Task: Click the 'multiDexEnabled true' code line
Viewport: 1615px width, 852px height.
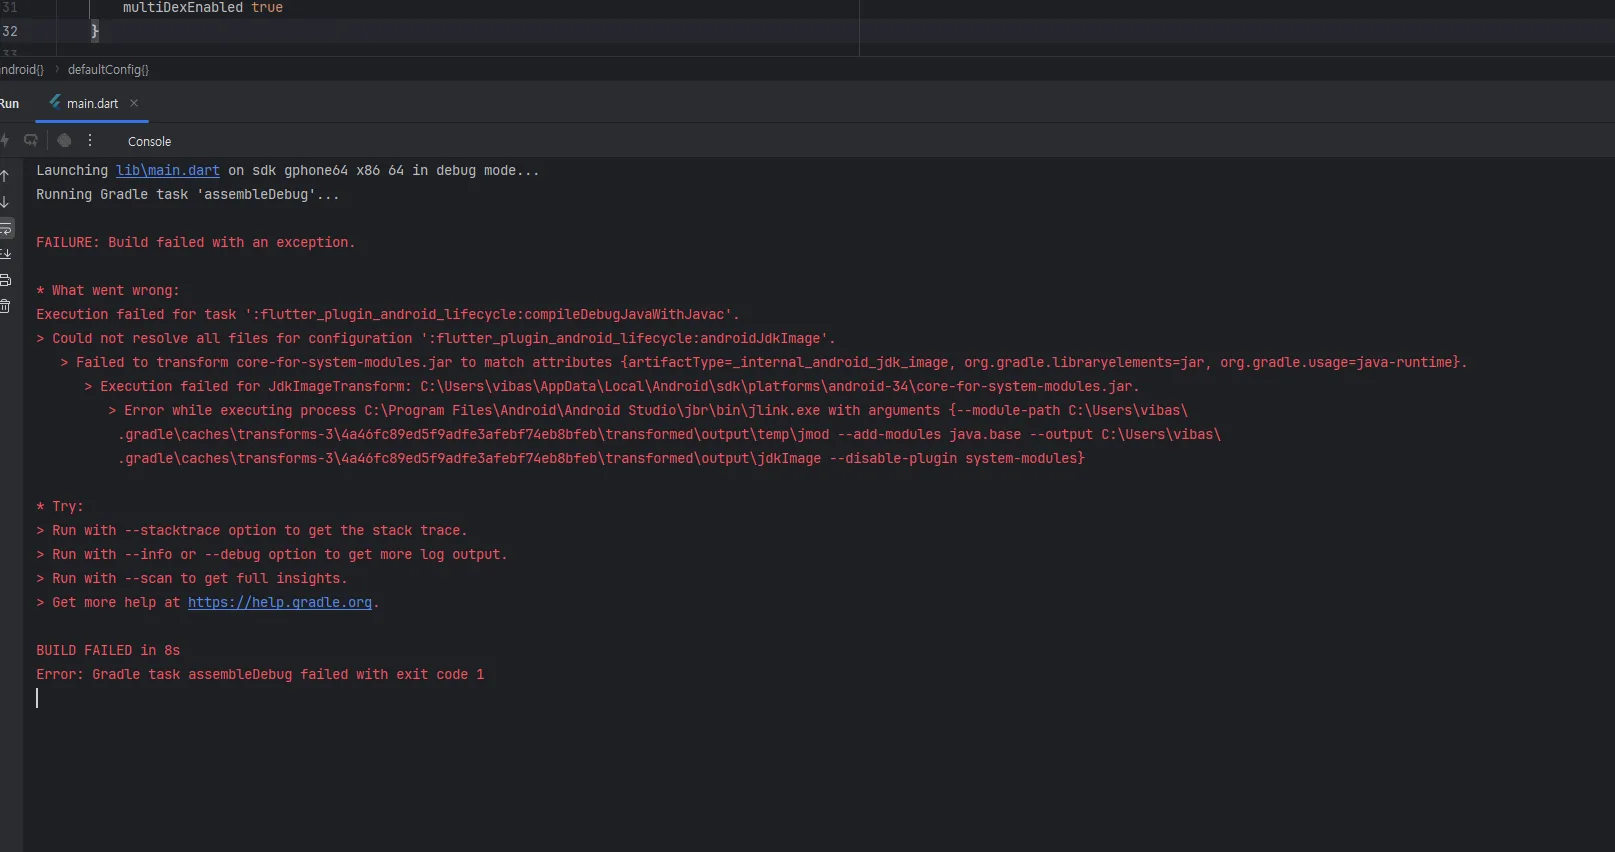Action: coord(202,8)
